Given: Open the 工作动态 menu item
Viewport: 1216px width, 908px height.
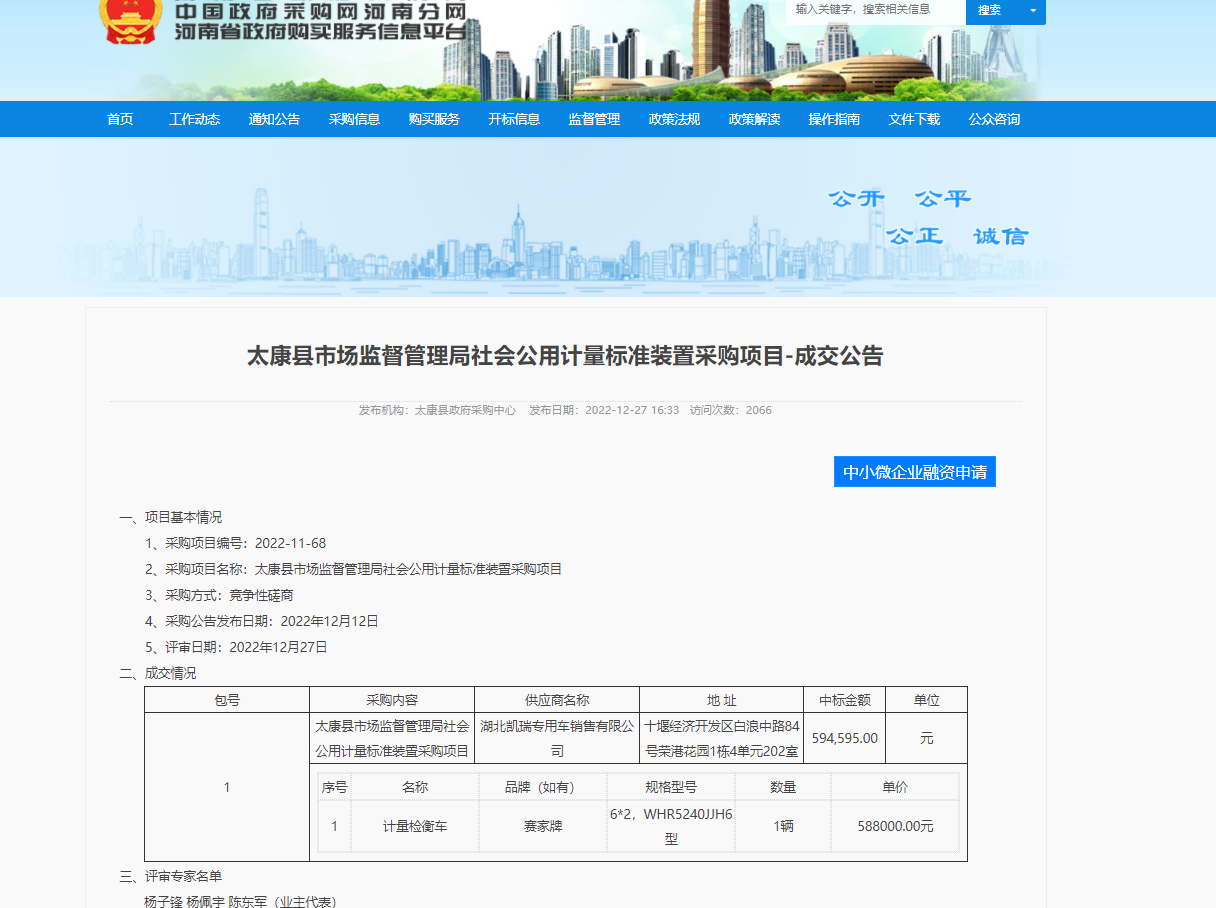Looking at the screenshot, I should pos(194,119).
